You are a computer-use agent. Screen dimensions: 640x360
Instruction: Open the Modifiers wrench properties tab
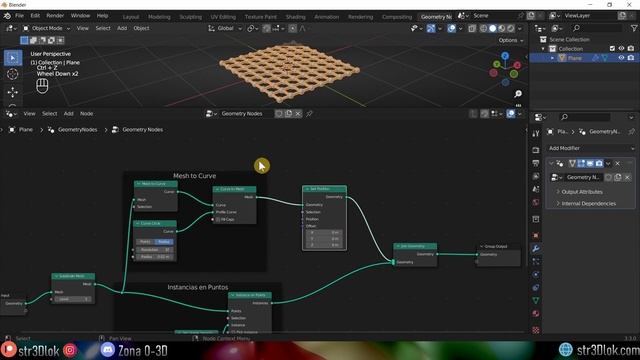click(x=536, y=249)
